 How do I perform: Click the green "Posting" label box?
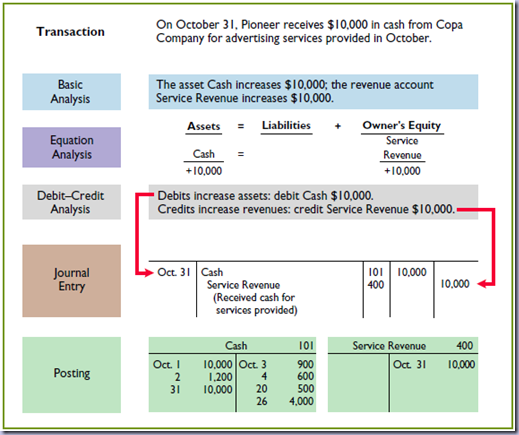pyautogui.click(x=71, y=375)
